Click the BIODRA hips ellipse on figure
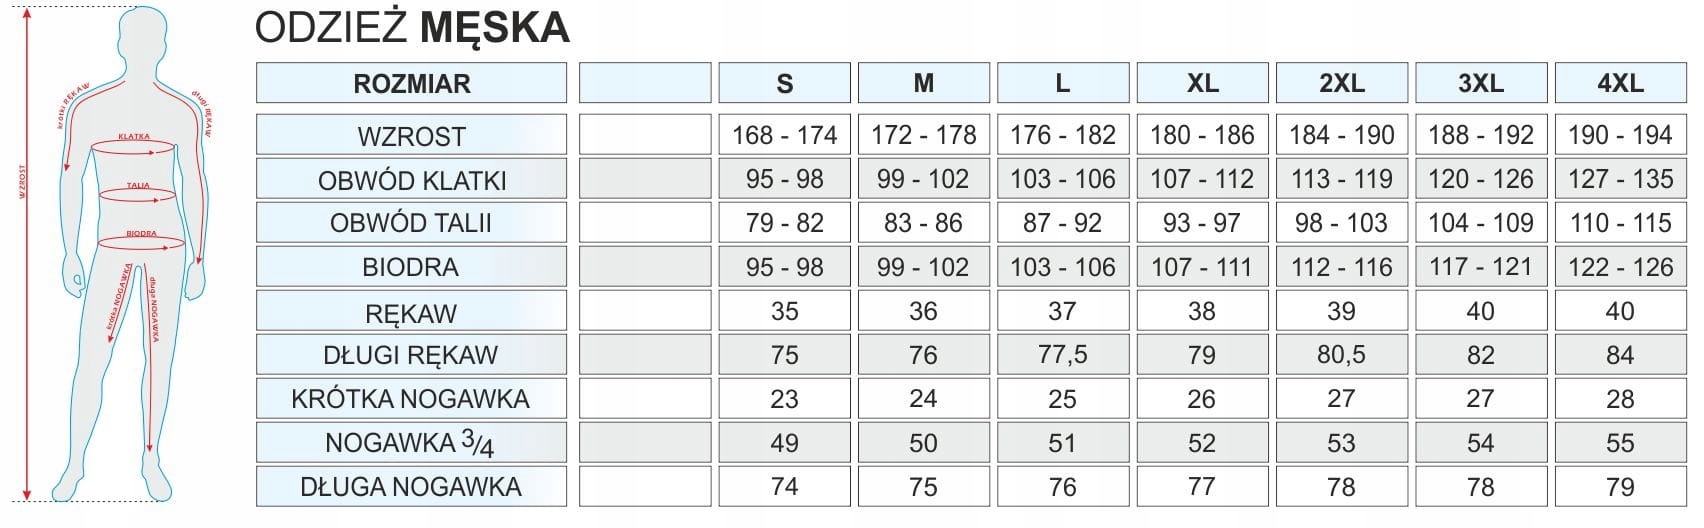The width and height of the screenshot is (1704, 528). click(x=142, y=242)
